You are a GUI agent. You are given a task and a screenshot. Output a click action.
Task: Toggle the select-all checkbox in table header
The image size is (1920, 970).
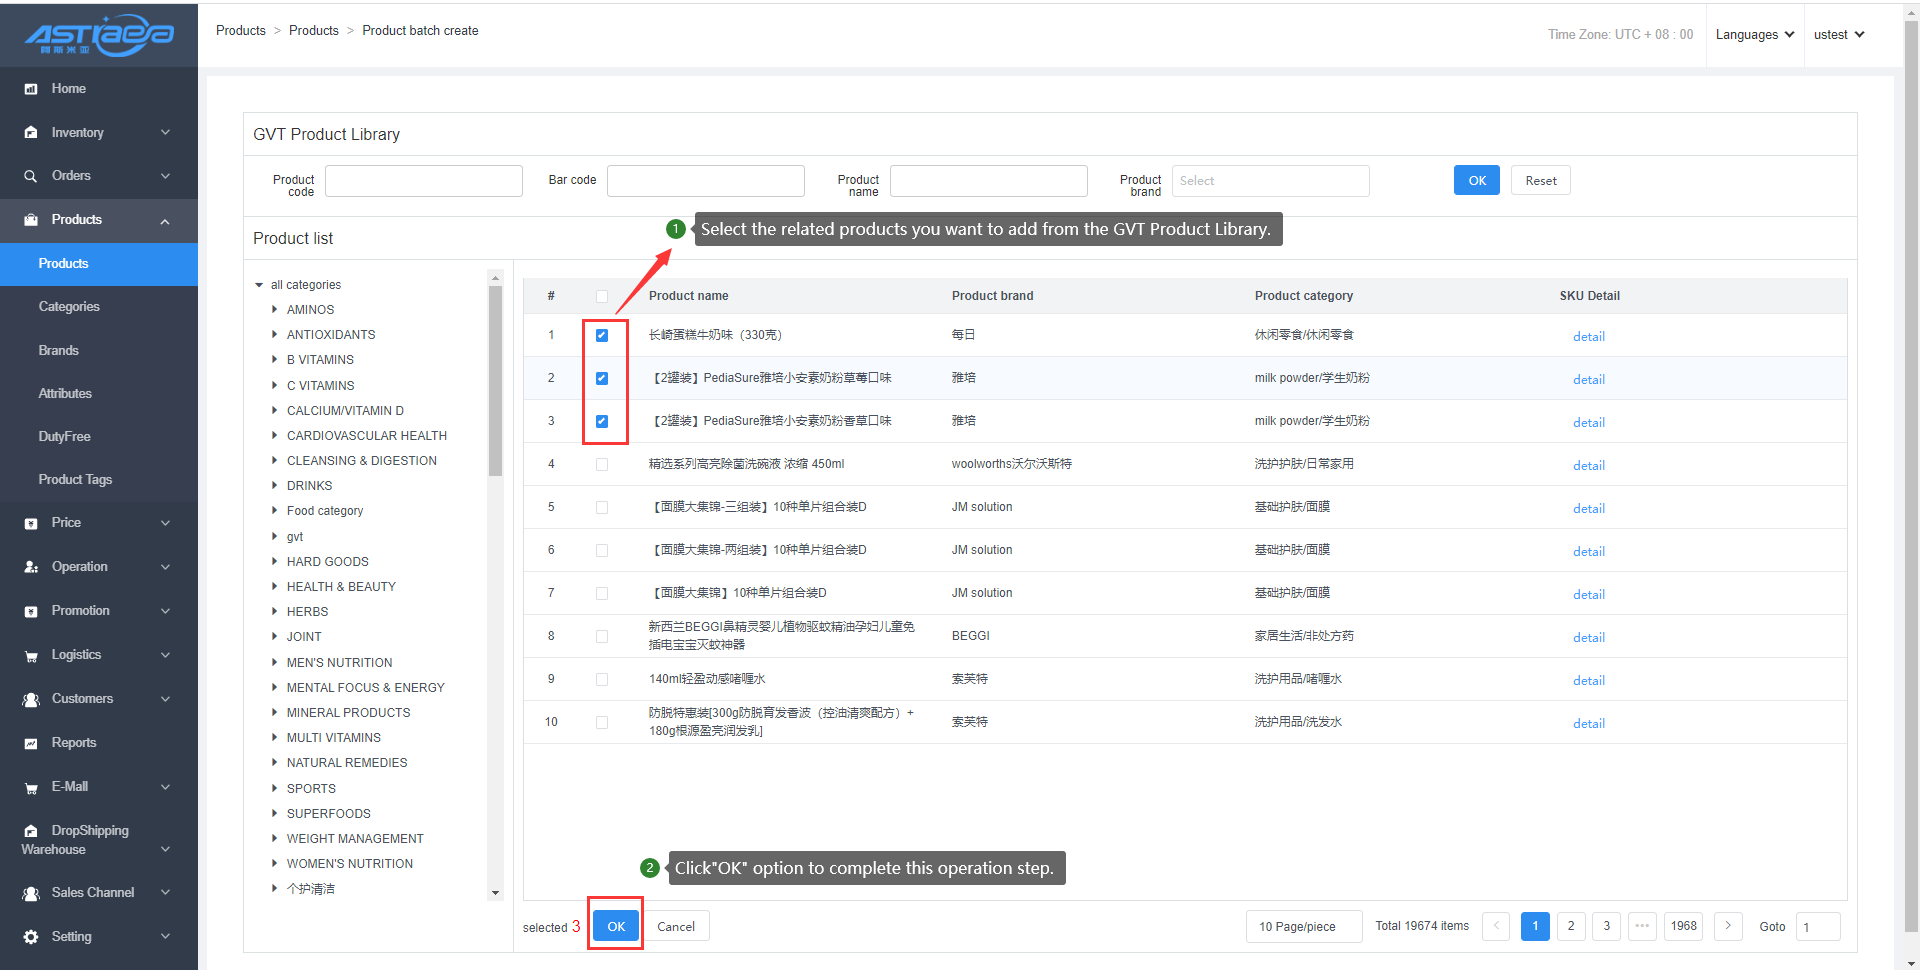click(602, 296)
